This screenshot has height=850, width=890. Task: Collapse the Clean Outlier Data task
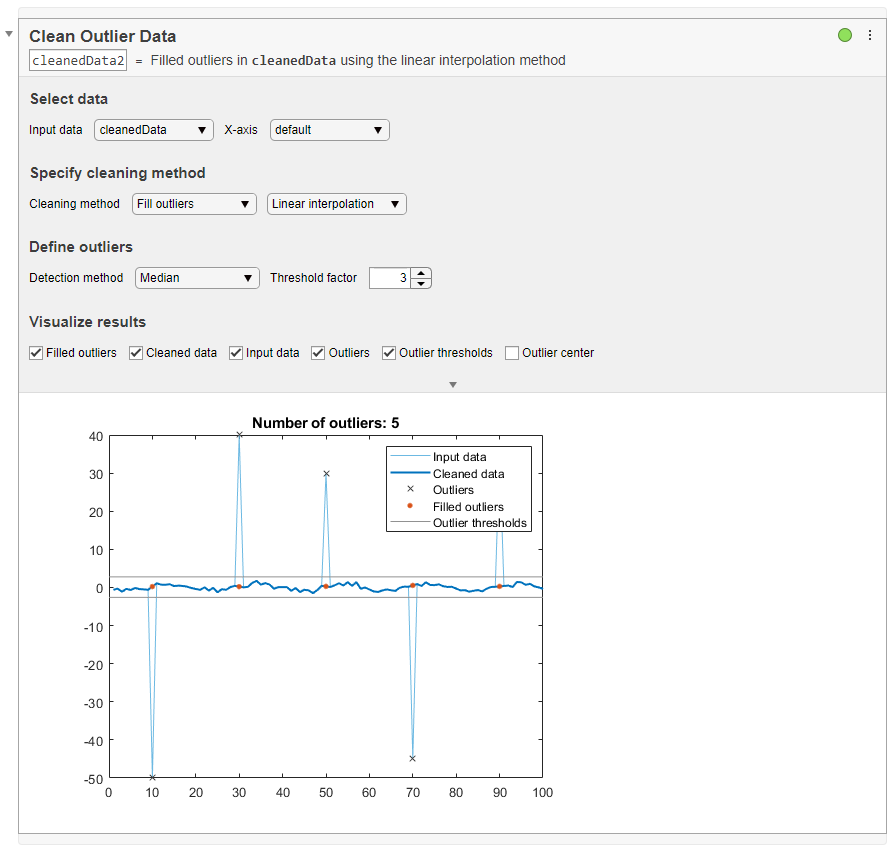tap(9, 35)
